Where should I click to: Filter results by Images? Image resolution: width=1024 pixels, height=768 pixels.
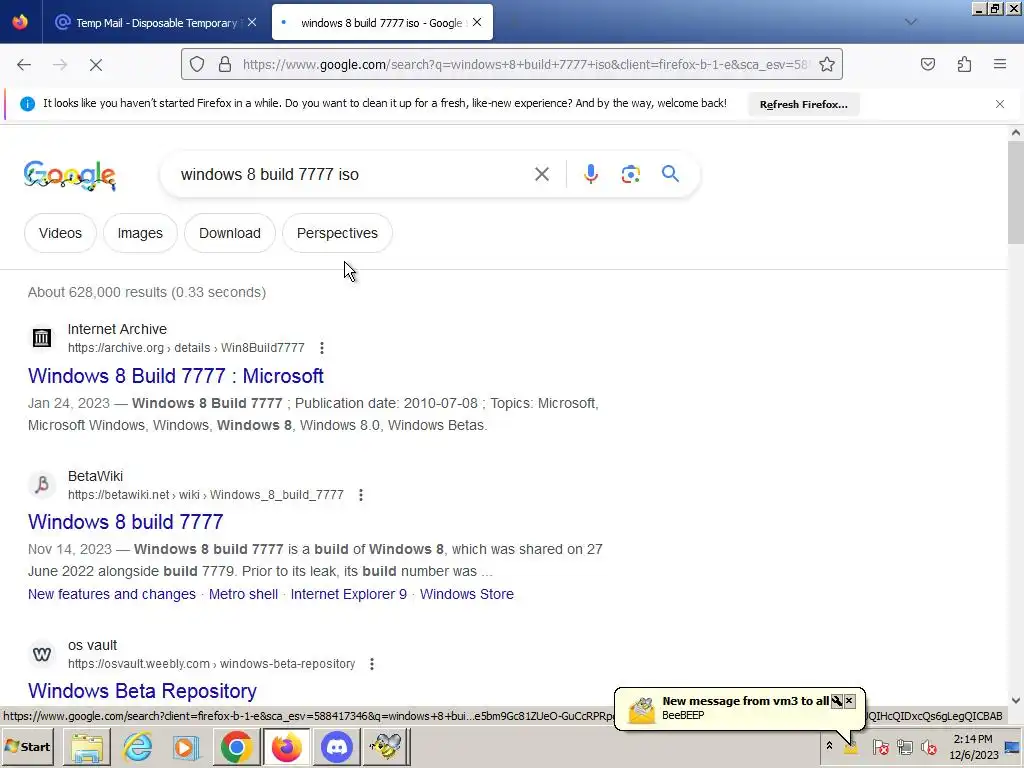140,233
